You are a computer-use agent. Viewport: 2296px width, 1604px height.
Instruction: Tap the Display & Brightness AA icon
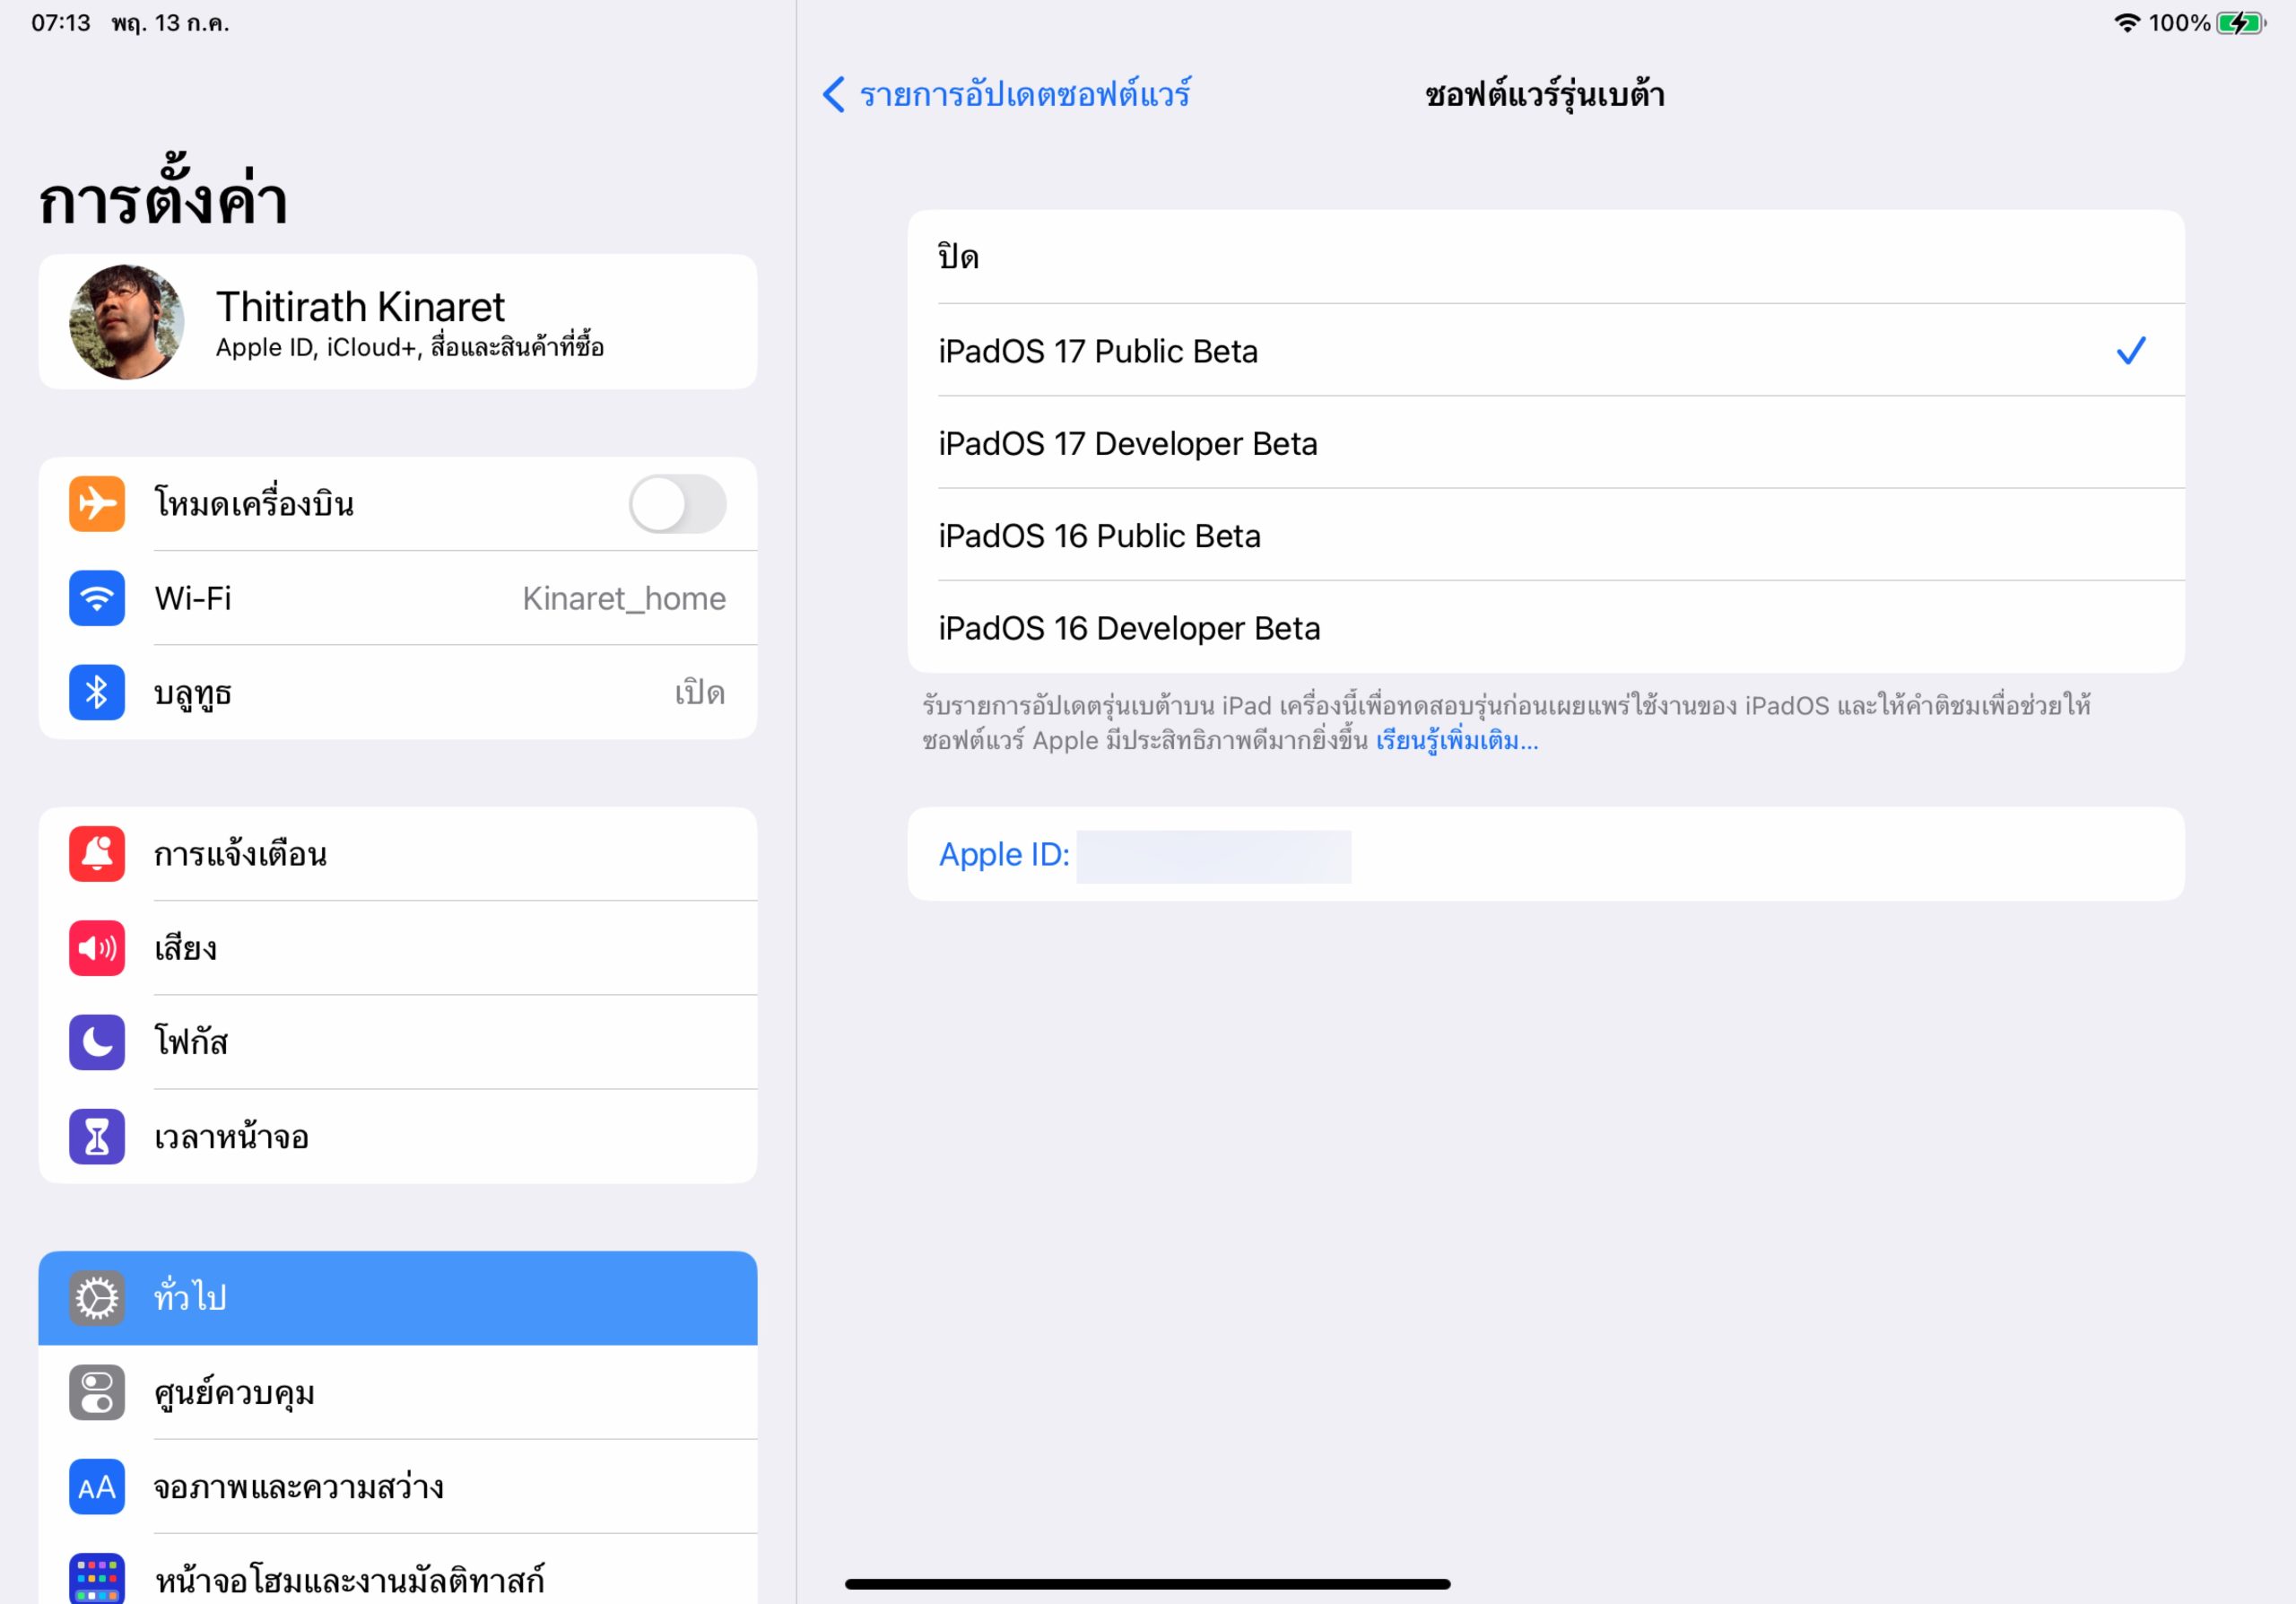click(x=97, y=1487)
